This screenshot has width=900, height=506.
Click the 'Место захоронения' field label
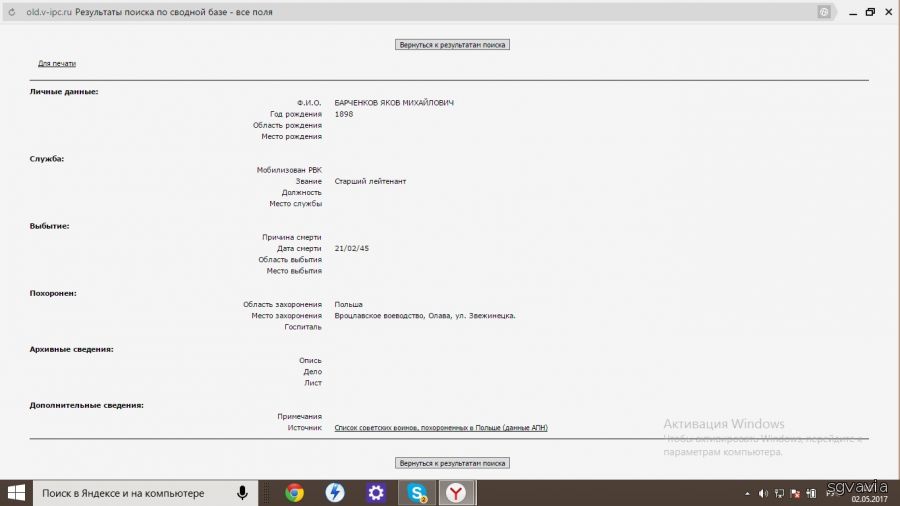point(286,316)
